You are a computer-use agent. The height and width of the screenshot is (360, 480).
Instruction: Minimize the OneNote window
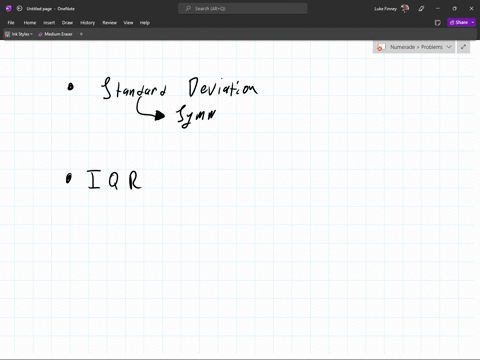tap(438, 9)
